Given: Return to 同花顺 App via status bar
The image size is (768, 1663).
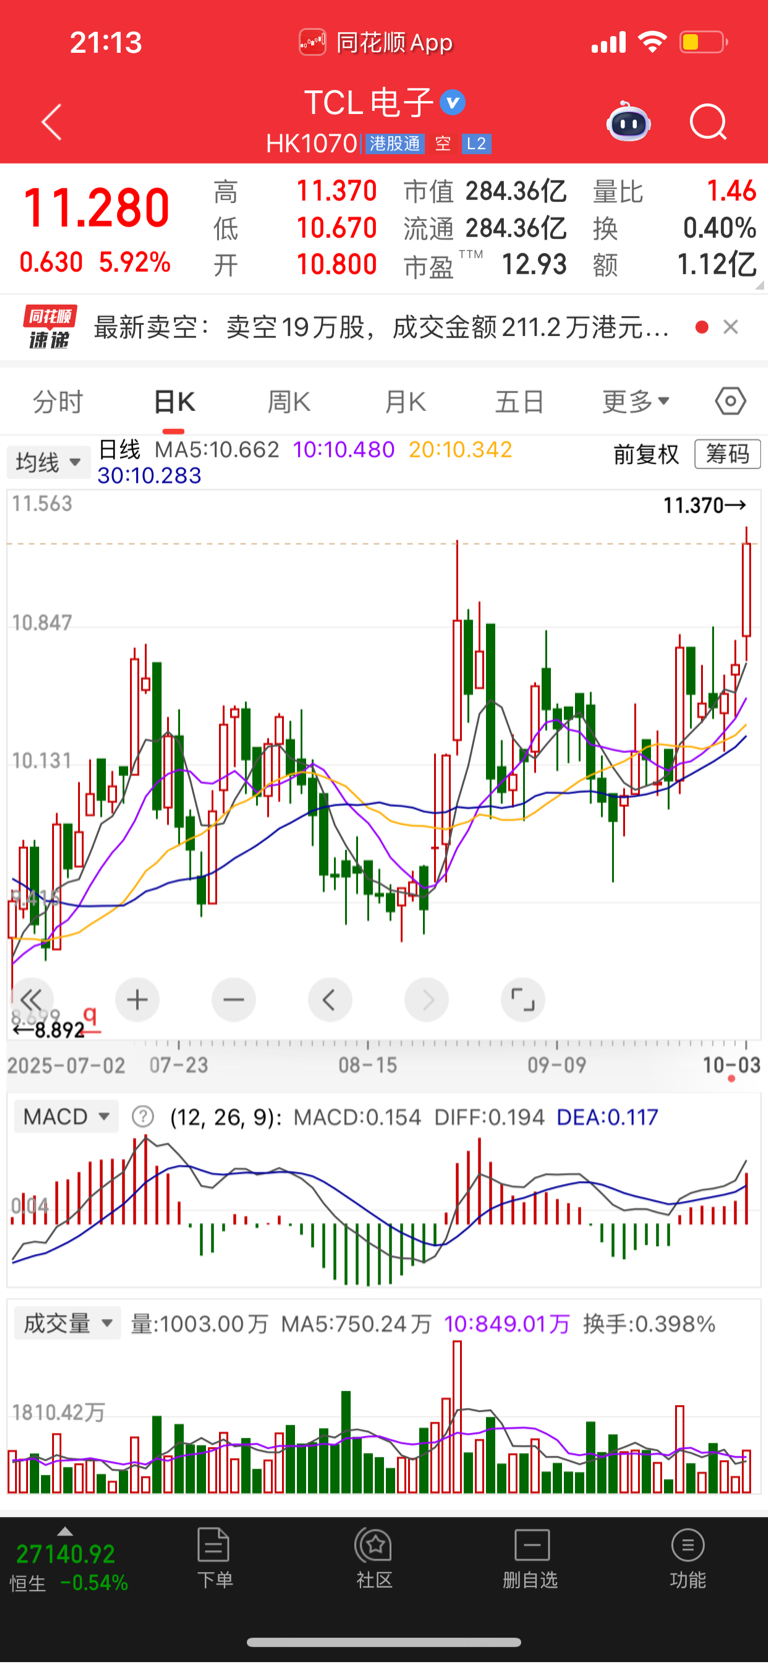Looking at the screenshot, I should 376,42.
